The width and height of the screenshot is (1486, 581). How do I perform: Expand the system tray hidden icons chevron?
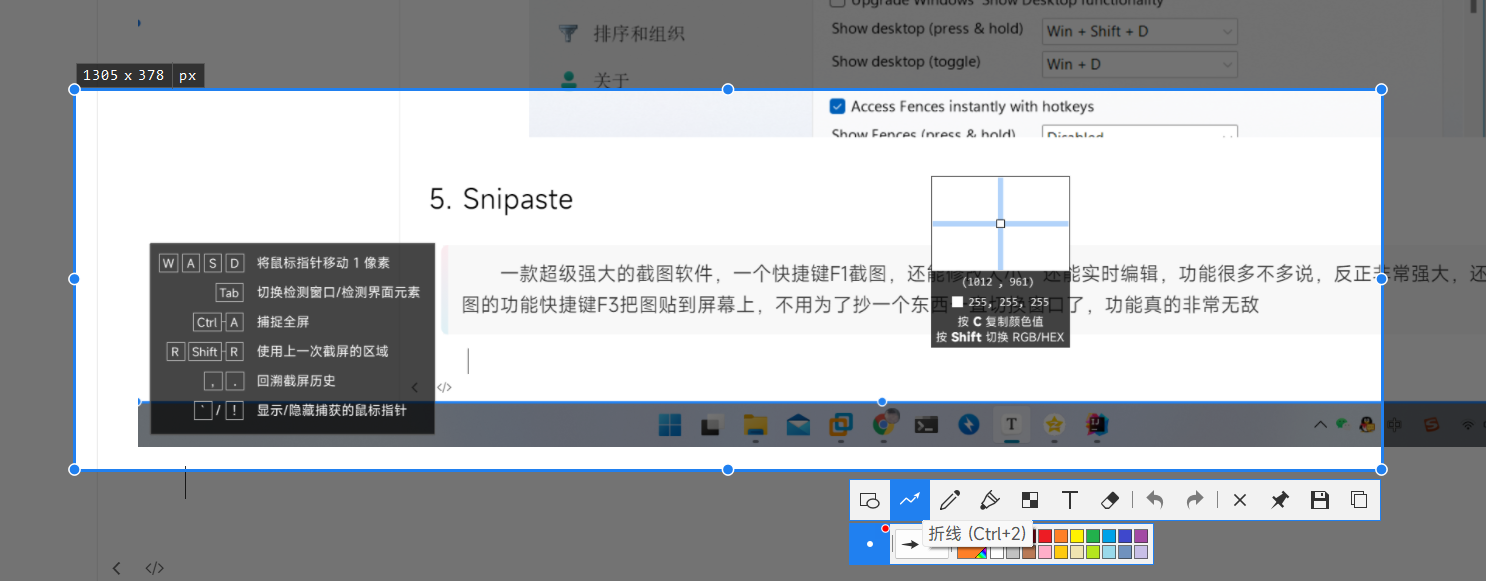(x=1320, y=425)
